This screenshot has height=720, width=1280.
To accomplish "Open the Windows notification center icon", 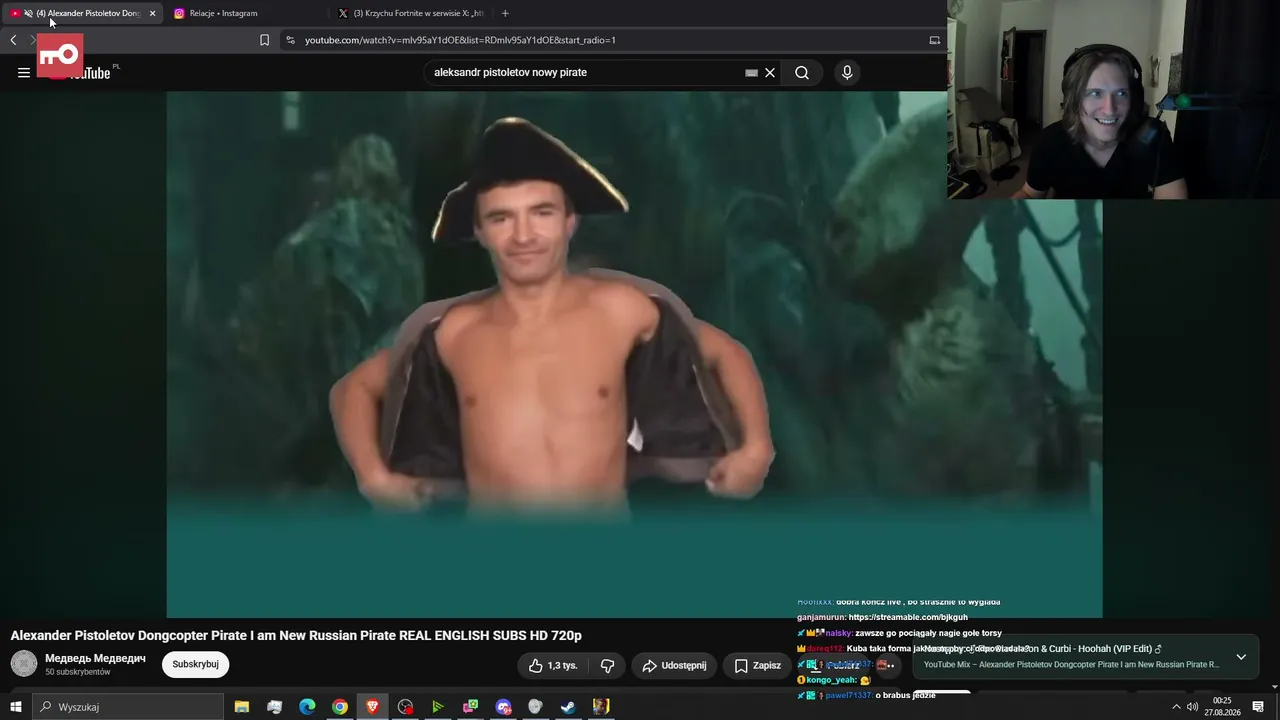I will coord(1259,707).
